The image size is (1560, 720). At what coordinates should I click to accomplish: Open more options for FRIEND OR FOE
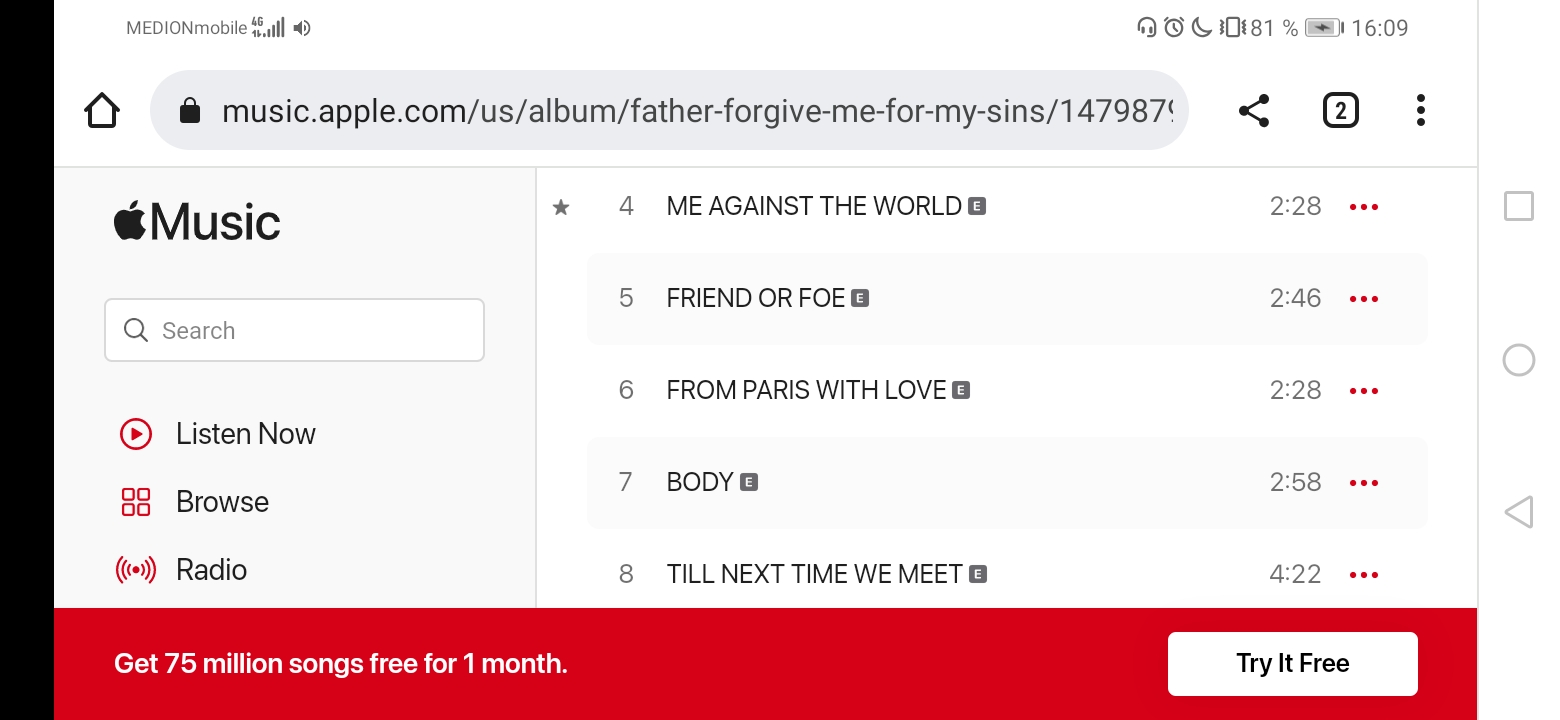(x=1364, y=299)
